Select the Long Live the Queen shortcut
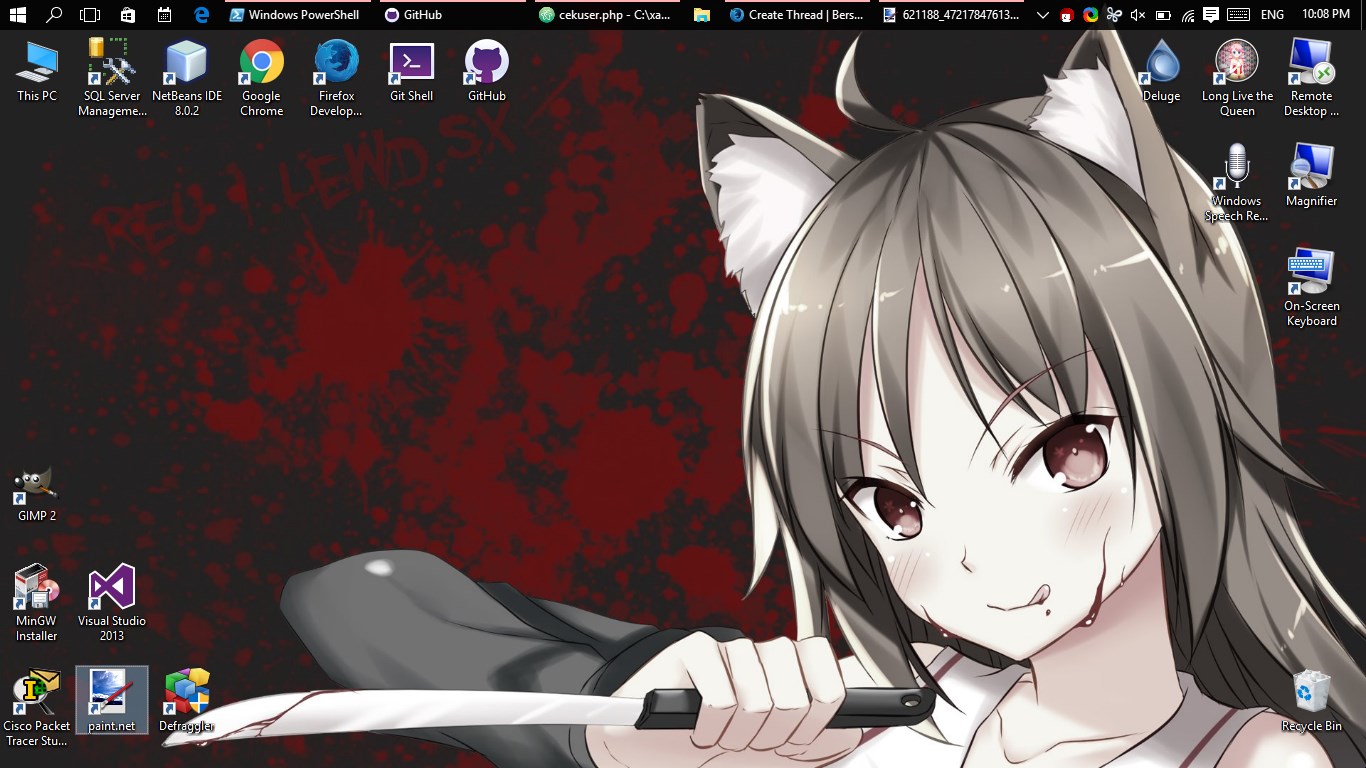Image resolution: width=1366 pixels, height=768 pixels. coord(1237,78)
